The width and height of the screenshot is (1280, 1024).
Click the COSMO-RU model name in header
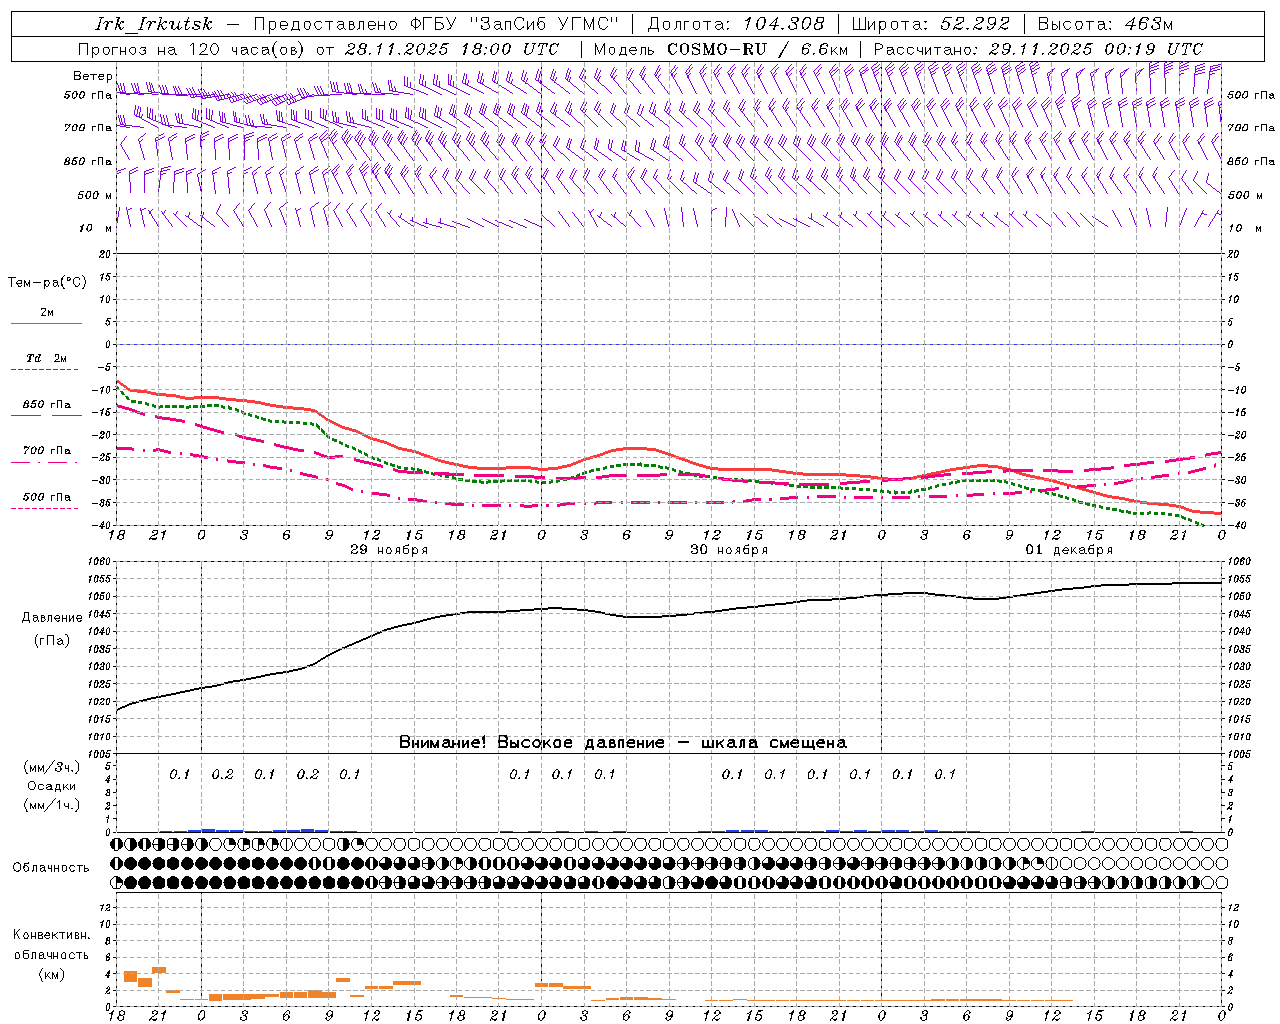(716, 49)
